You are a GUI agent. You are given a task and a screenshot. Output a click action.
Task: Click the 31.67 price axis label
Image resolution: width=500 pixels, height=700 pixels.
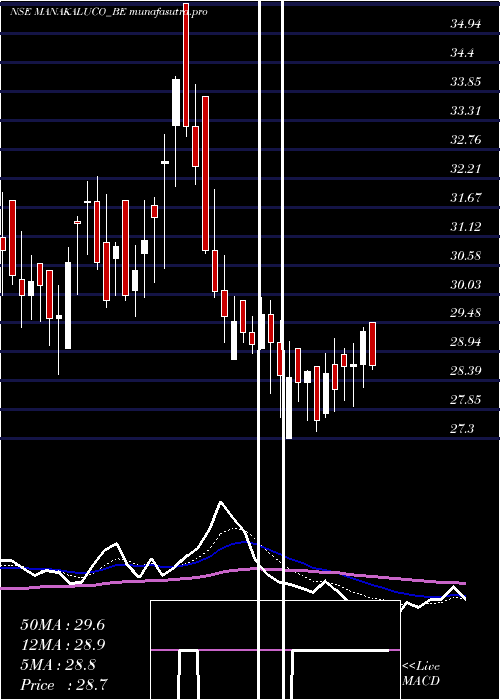pos(466,198)
